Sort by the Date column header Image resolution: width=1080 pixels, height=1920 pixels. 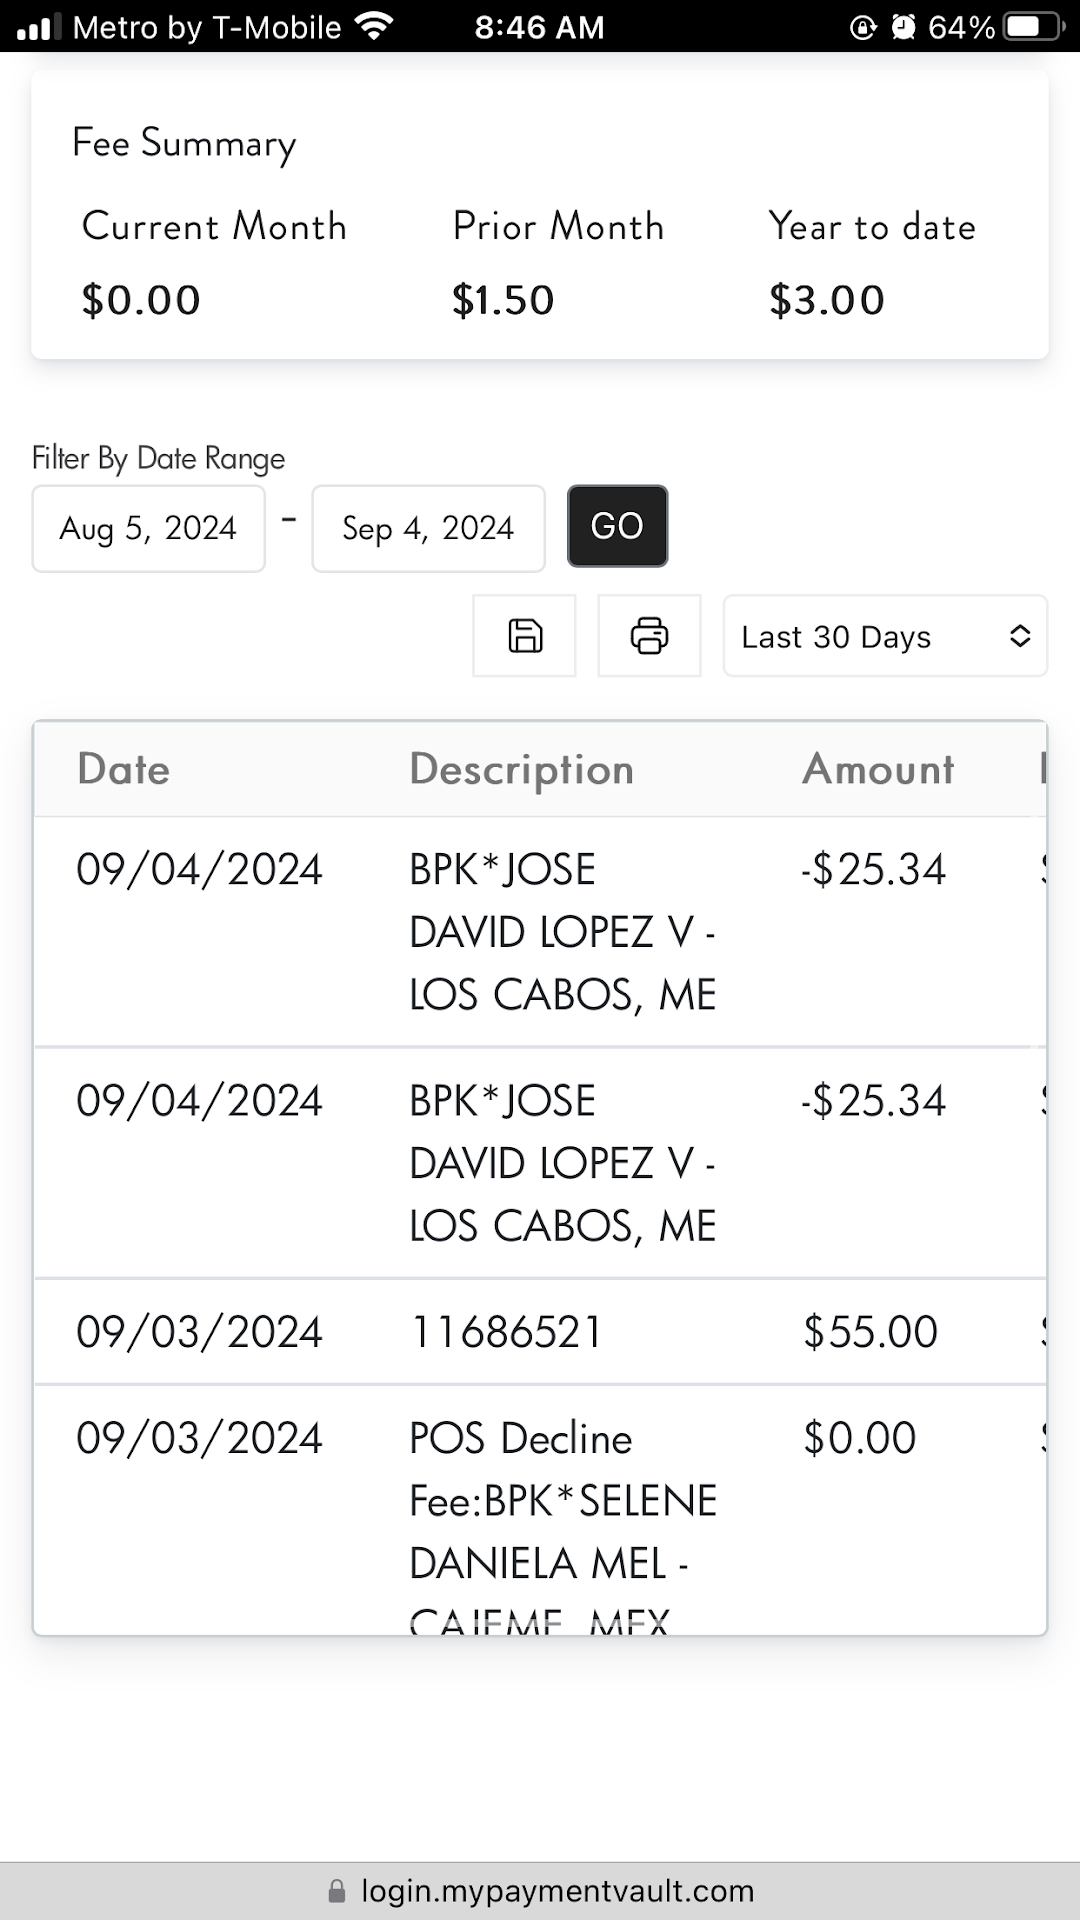pos(124,769)
